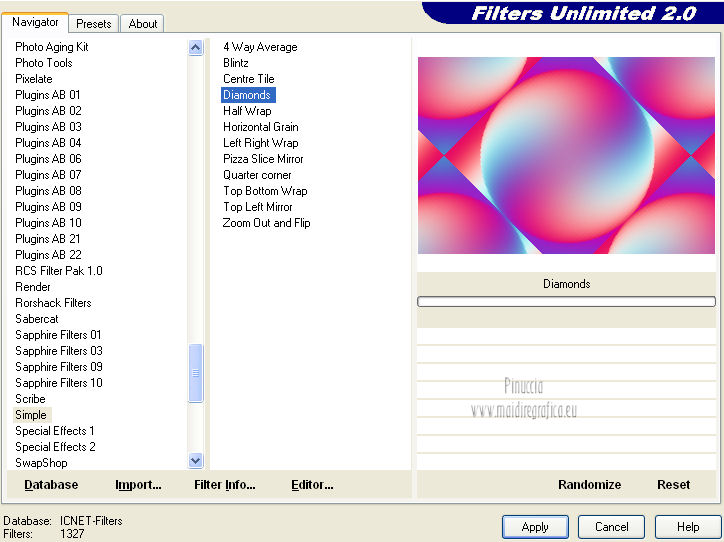
Task: Select Sapphire Filters 03 category
Action: pos(59,351)
